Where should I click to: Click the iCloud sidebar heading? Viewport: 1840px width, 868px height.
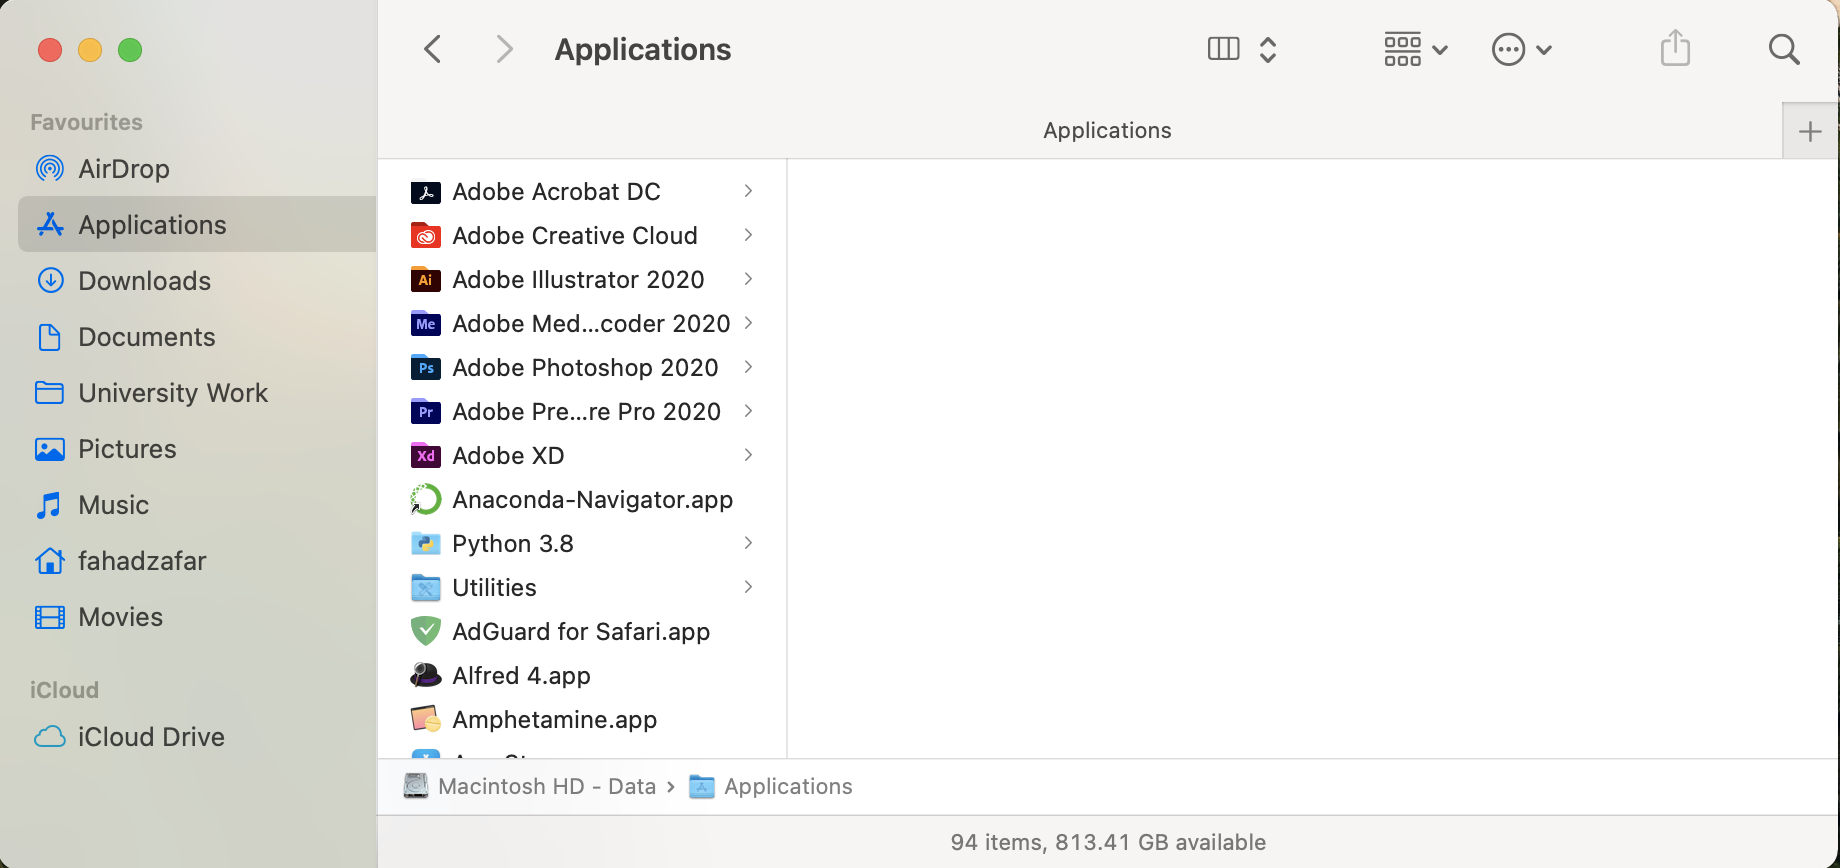[x=64, y=690]
